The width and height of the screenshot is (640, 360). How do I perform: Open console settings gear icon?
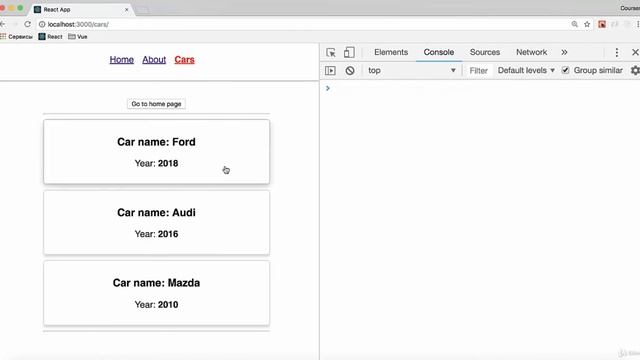coord(635,70)
